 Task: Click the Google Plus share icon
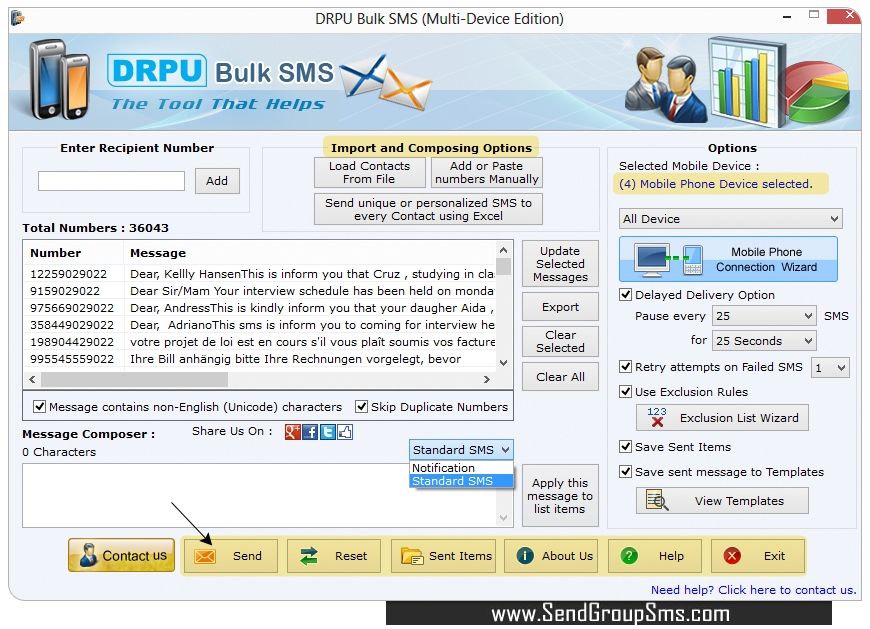pos(292,432)
